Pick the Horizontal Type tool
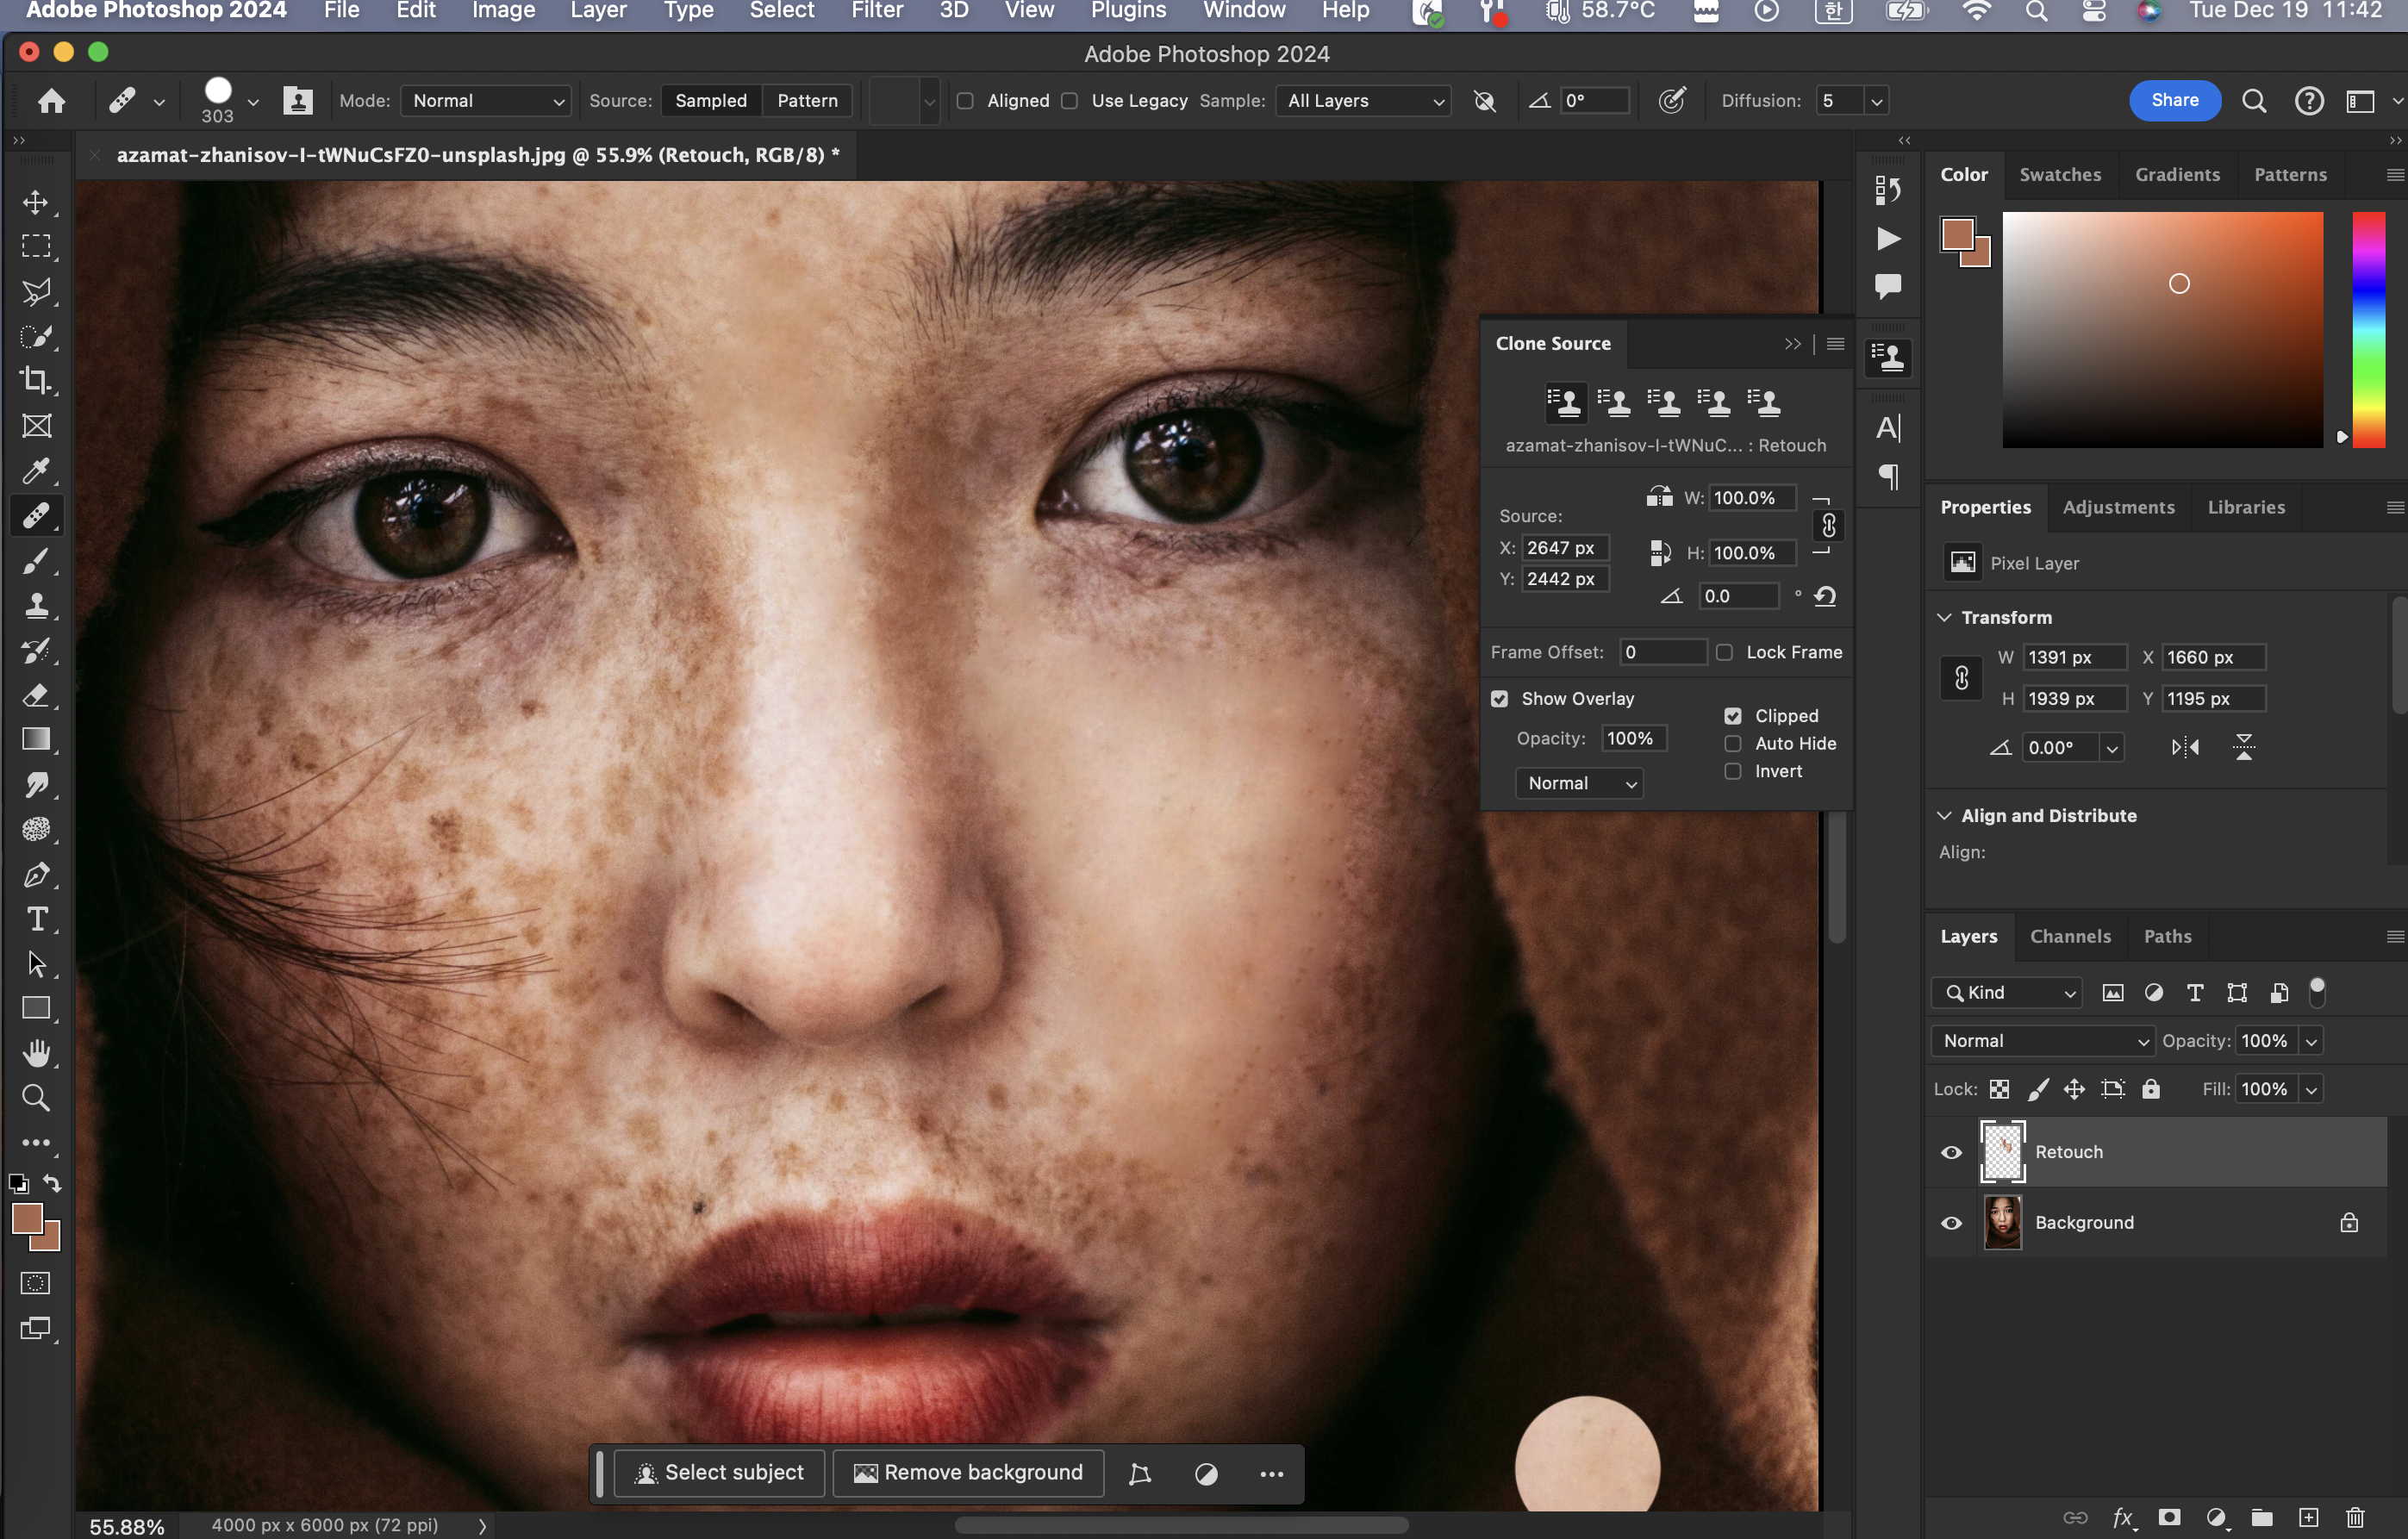2408x1539 pixels. click(37, 920)
